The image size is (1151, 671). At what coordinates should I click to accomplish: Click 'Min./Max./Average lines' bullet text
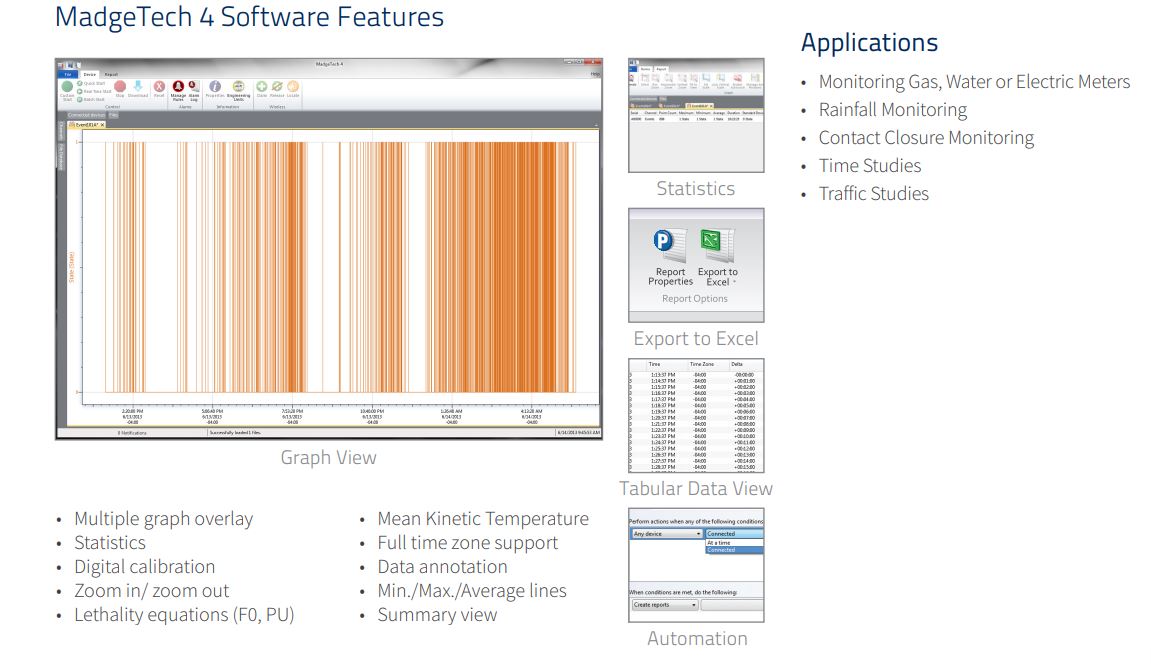point(472,590)
